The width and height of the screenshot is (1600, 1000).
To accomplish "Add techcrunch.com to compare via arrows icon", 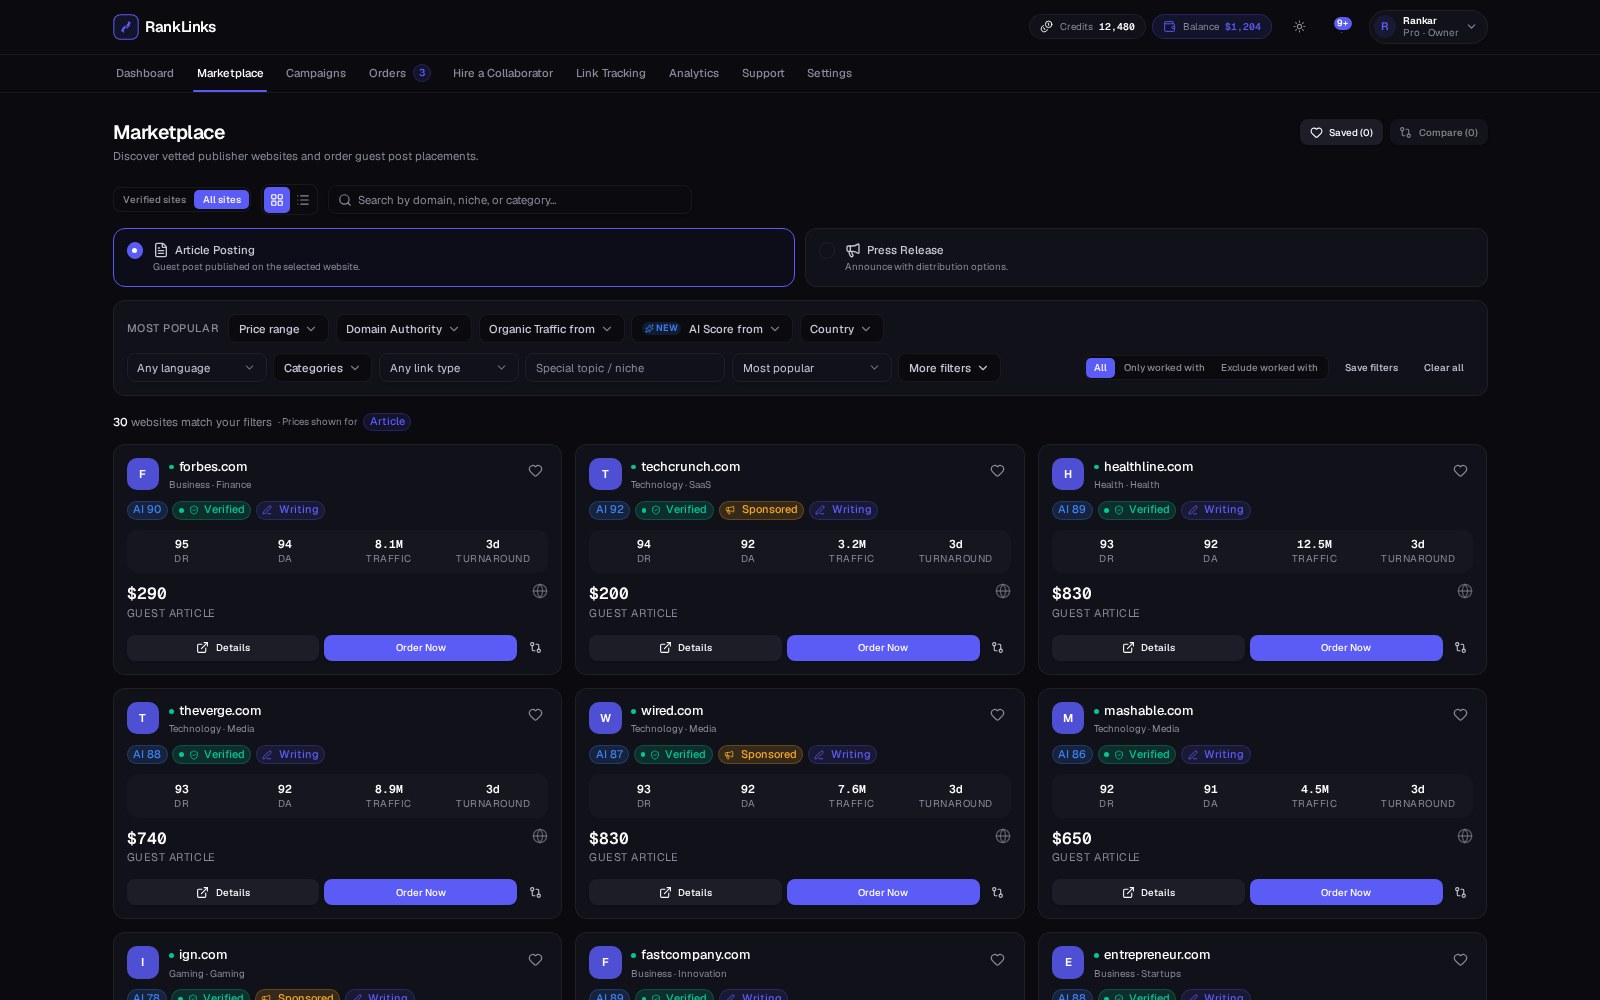I will point(997,648).
